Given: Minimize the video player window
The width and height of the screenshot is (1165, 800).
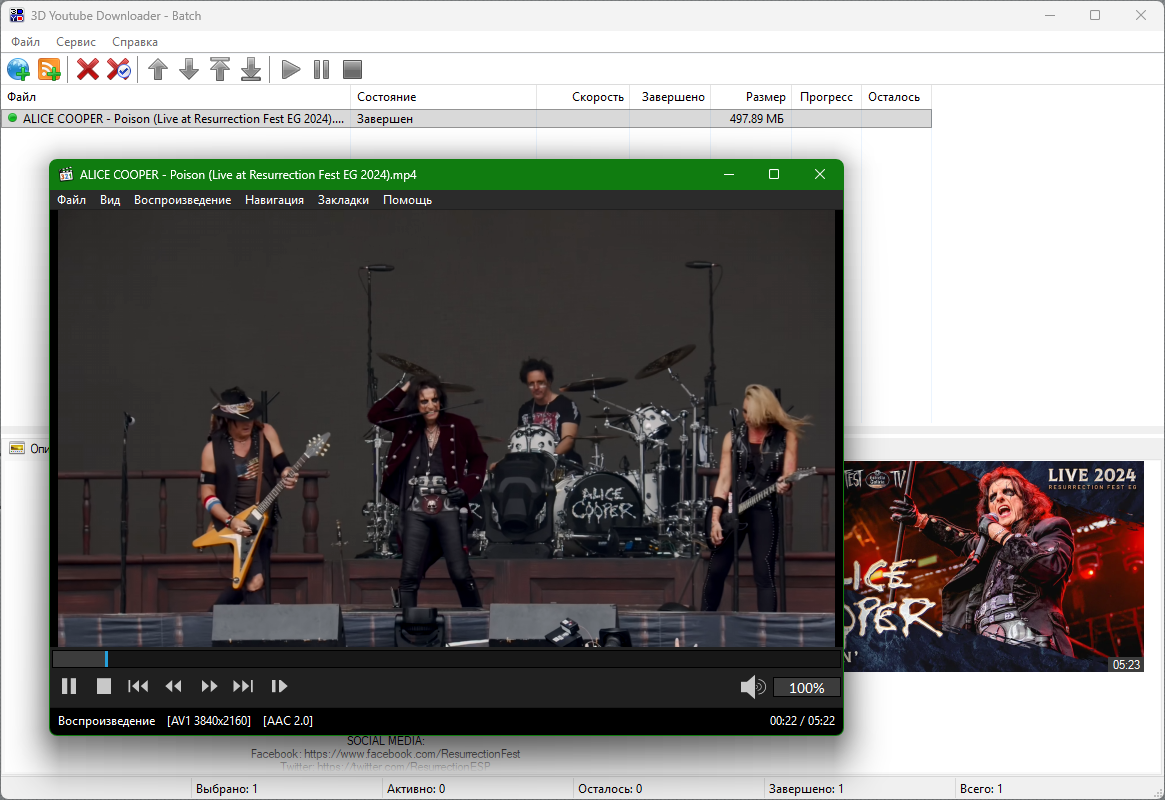Looking at the screenshot, I should 729,174.
